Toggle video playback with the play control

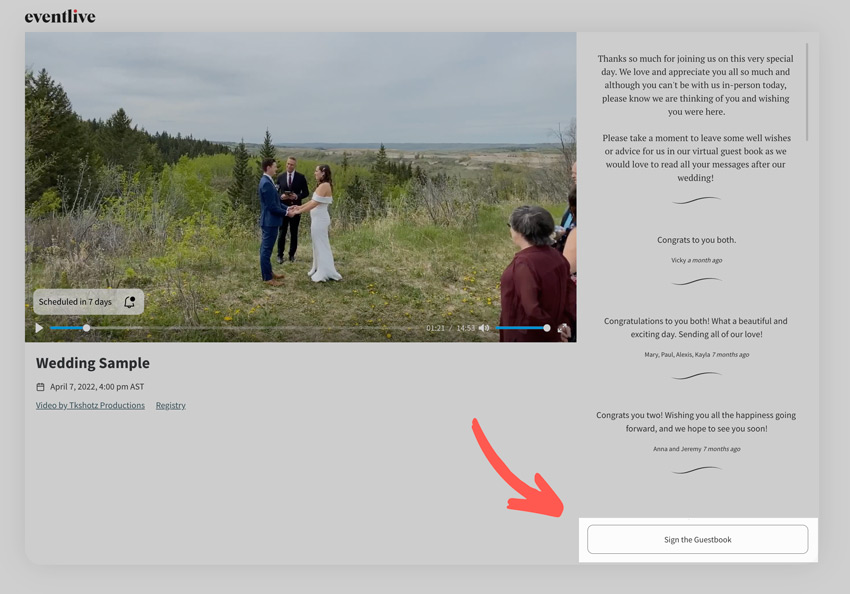[x=38, y=327]
